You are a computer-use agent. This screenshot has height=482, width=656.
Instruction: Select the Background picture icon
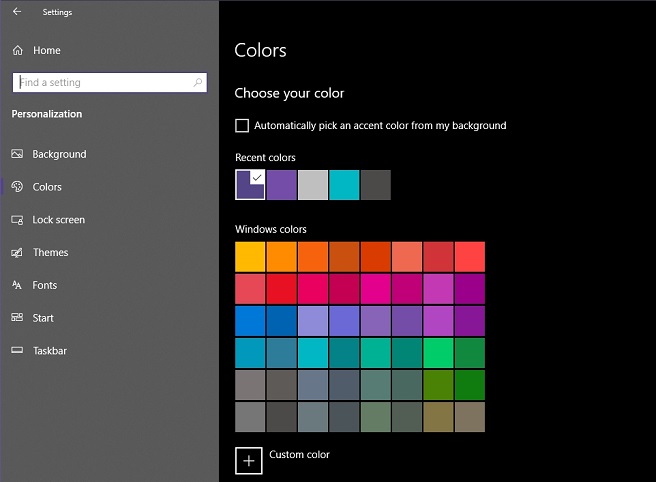point(17,154)
